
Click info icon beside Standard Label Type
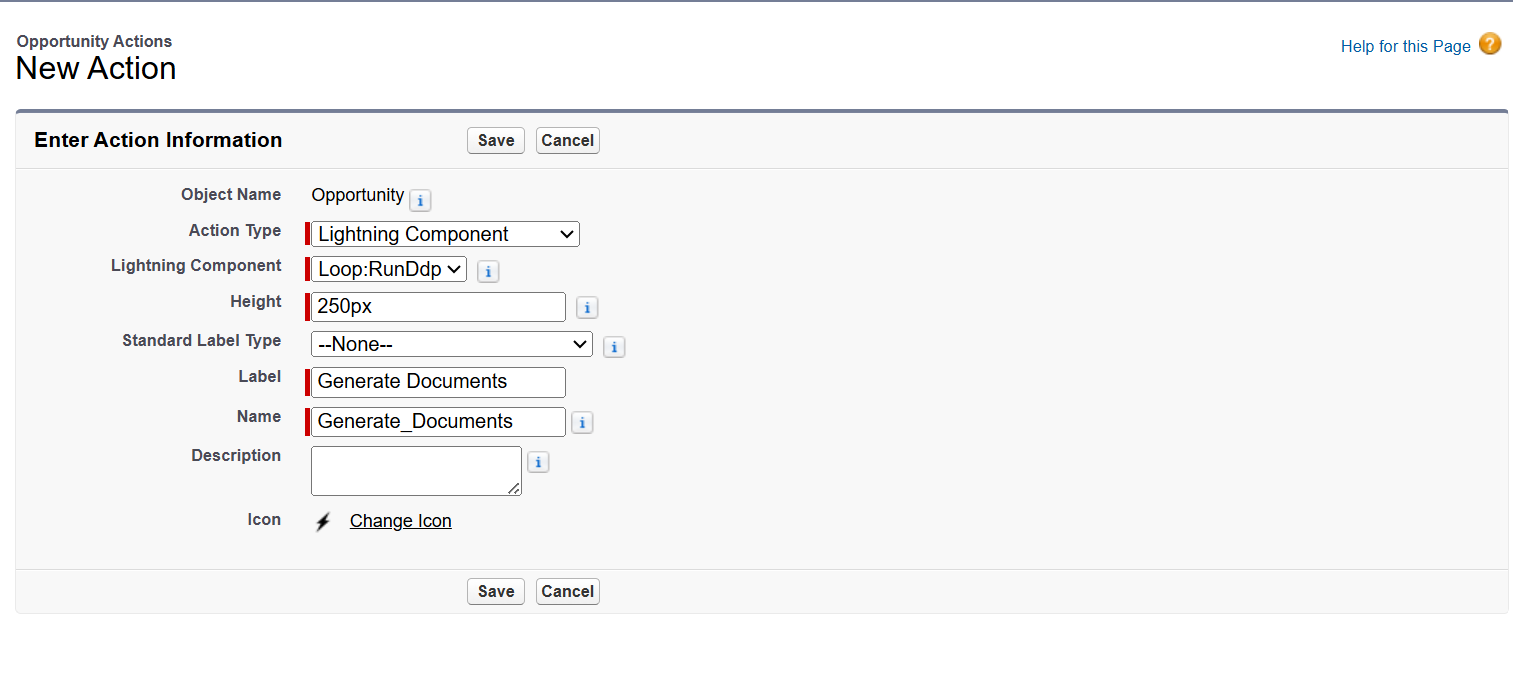(614, 347)
